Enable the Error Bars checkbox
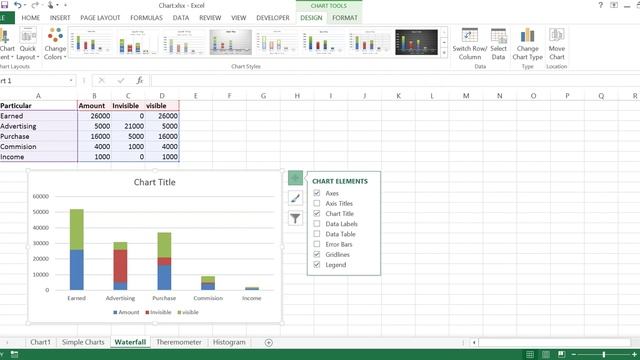This screenshot has height=360, width=640. [x=317, y=244]
